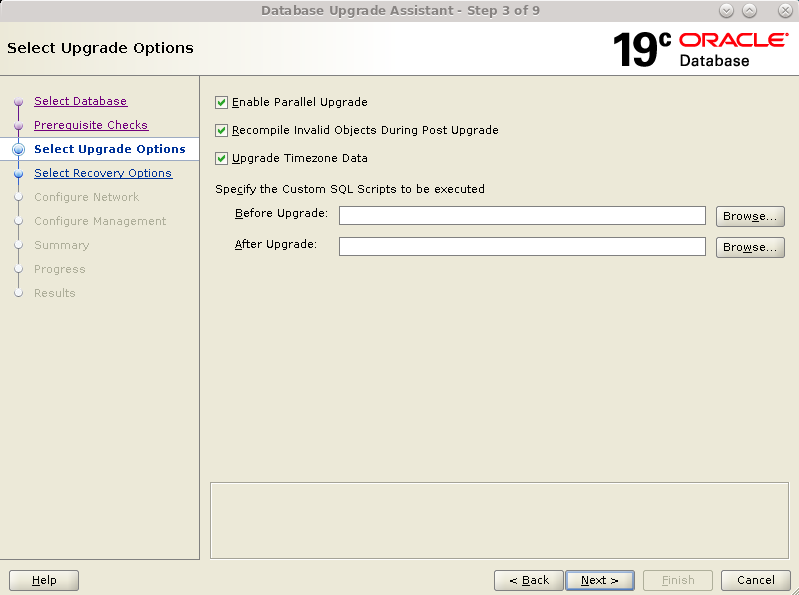Click the Select Recovery Options step bullet
This screenshot has width=799, height=595.
click(19, 174)
